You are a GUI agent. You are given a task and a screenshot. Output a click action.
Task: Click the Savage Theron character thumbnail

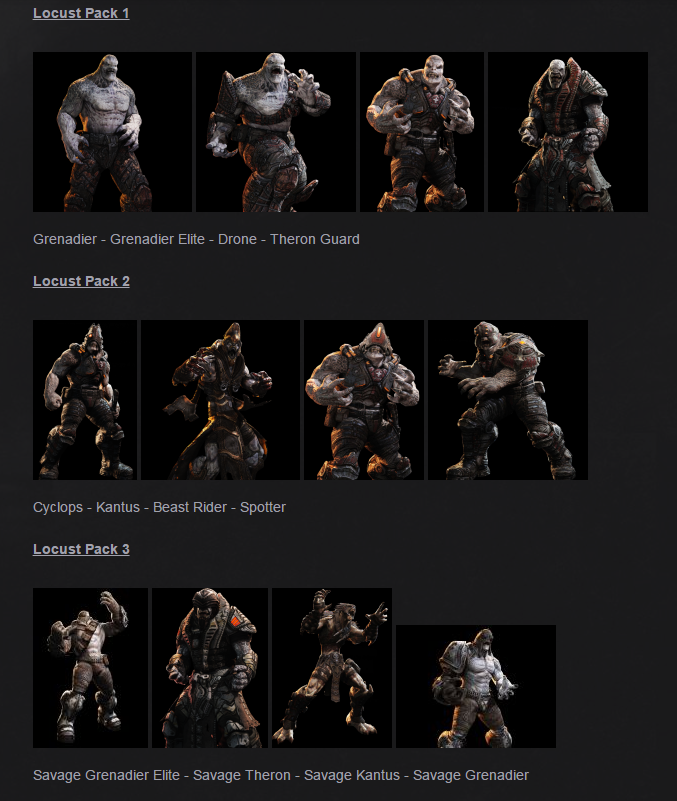coord(209,668)
